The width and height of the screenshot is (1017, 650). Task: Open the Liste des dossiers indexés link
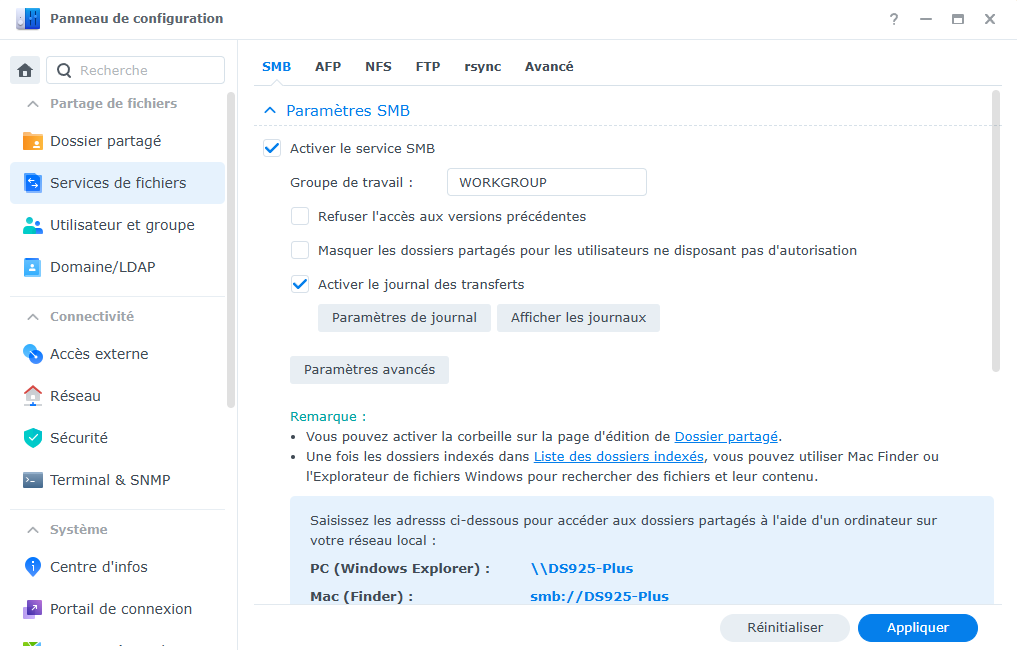click(x=618, y=457)
